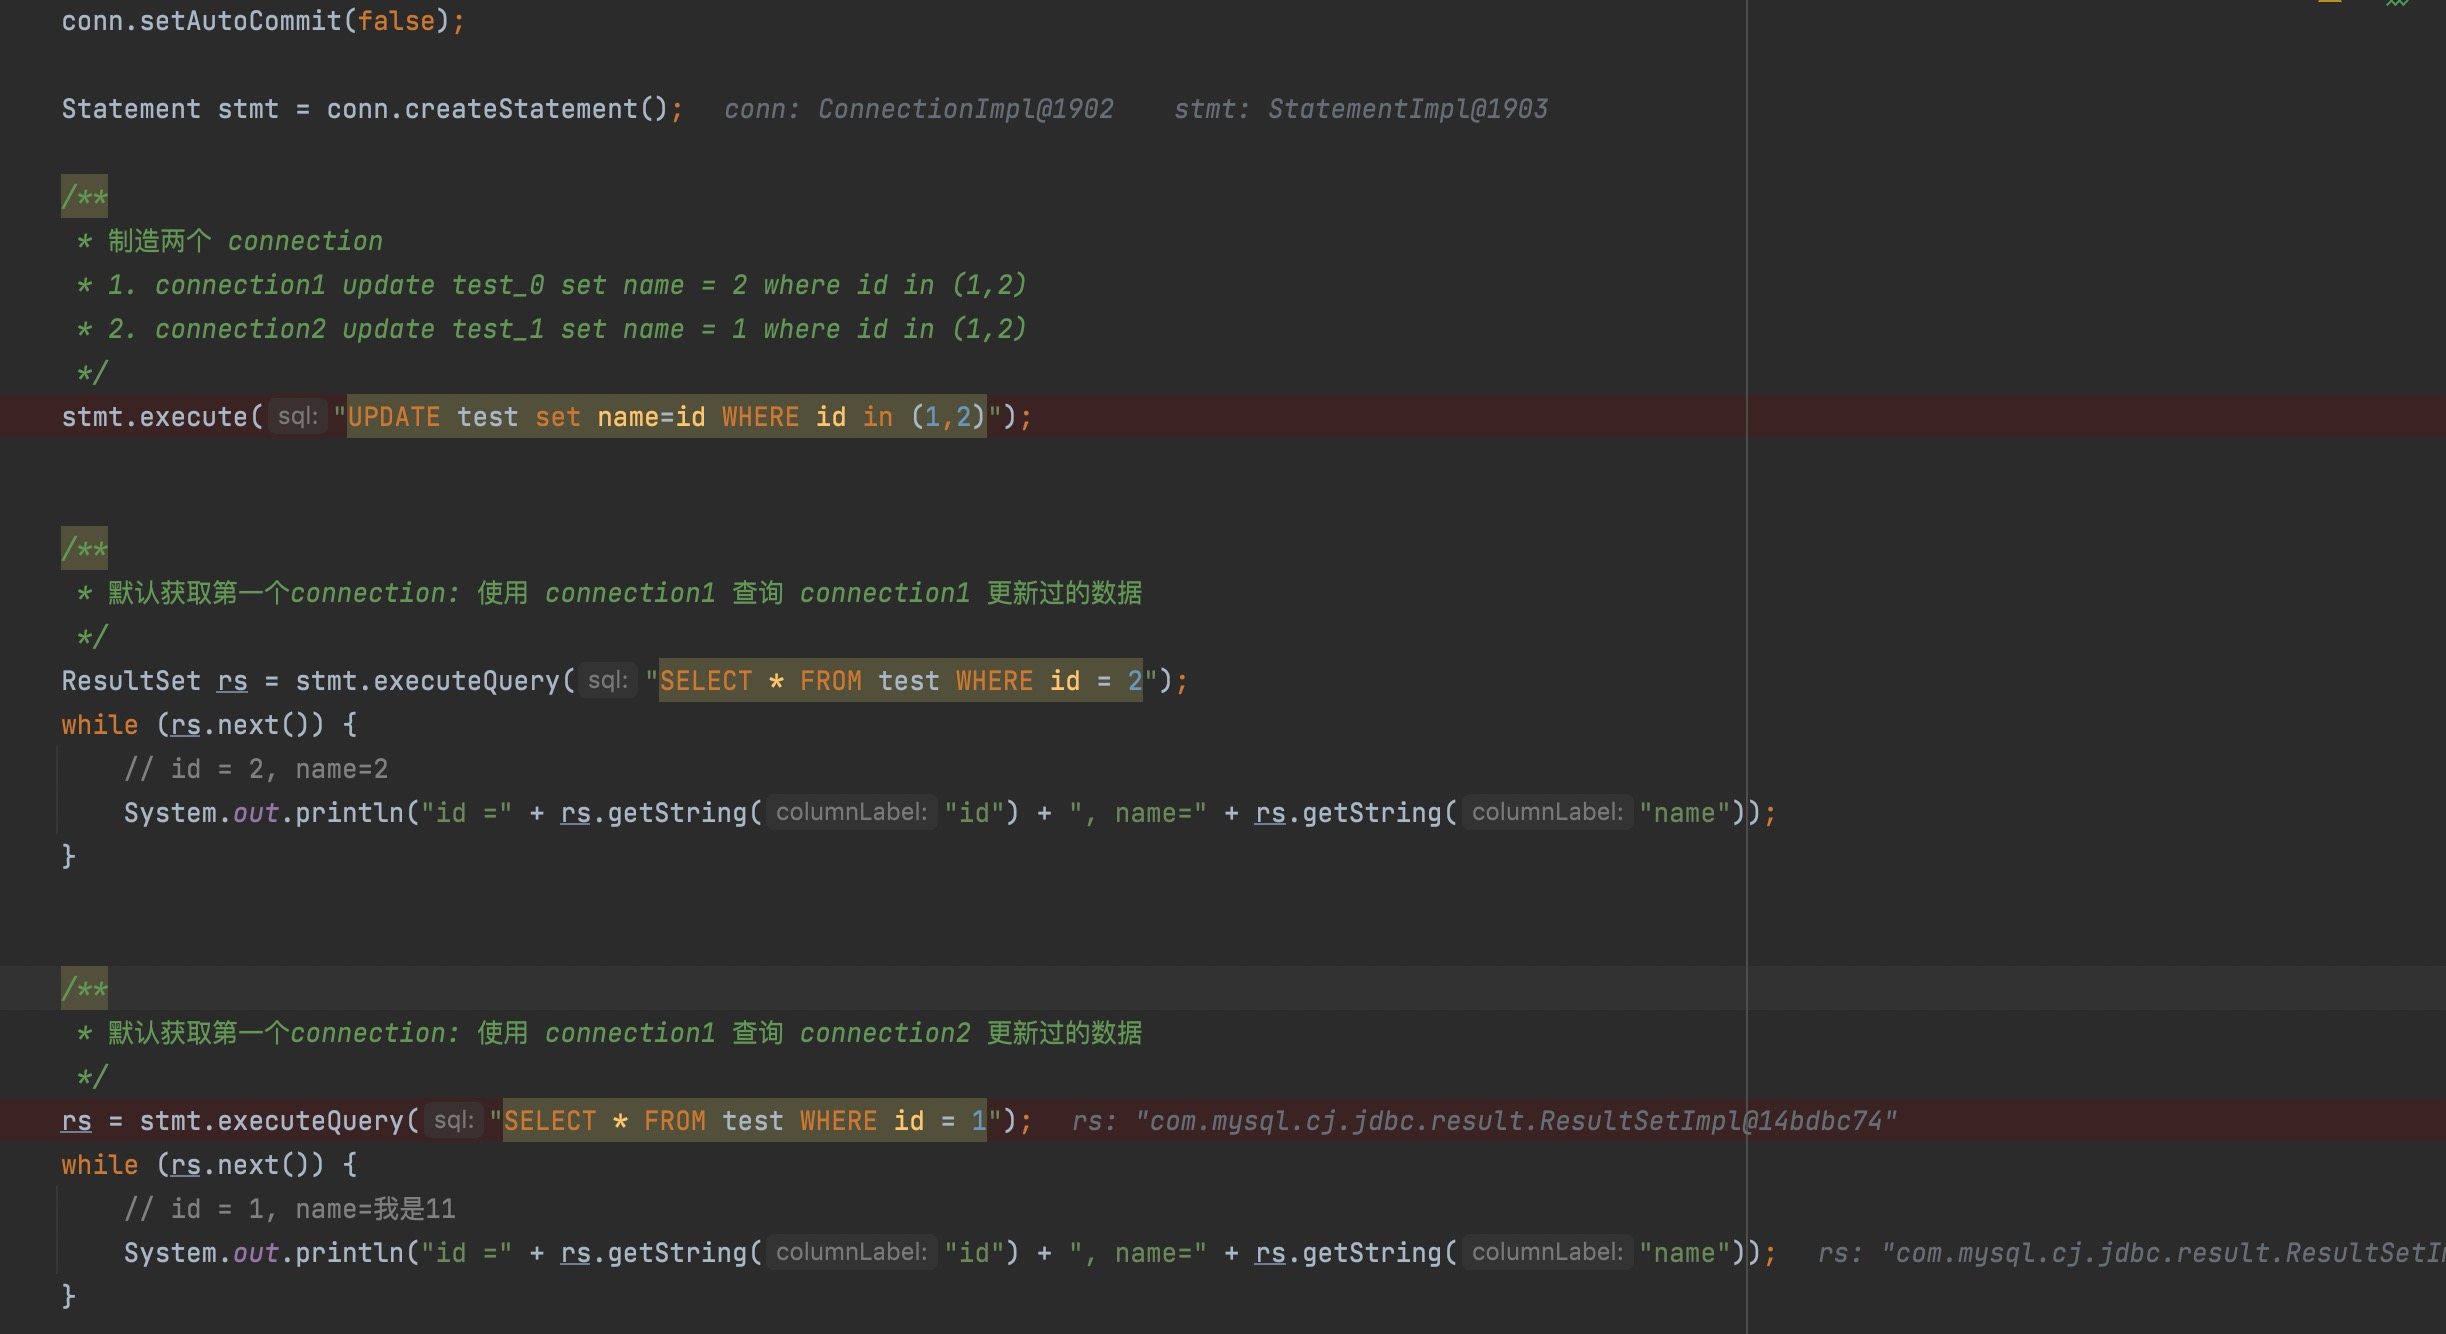2446x1334 pixels.
Task: Click the false argument in setAutoCommit
Action: coord(396,21)
